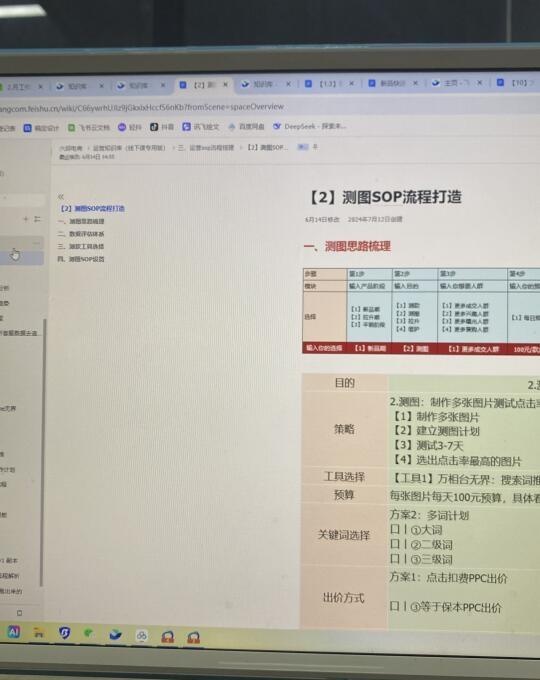Viewport: 540px width, 680px height.
Task: Open the more options on highlighted sidebar item
Action: coord(37,243)
